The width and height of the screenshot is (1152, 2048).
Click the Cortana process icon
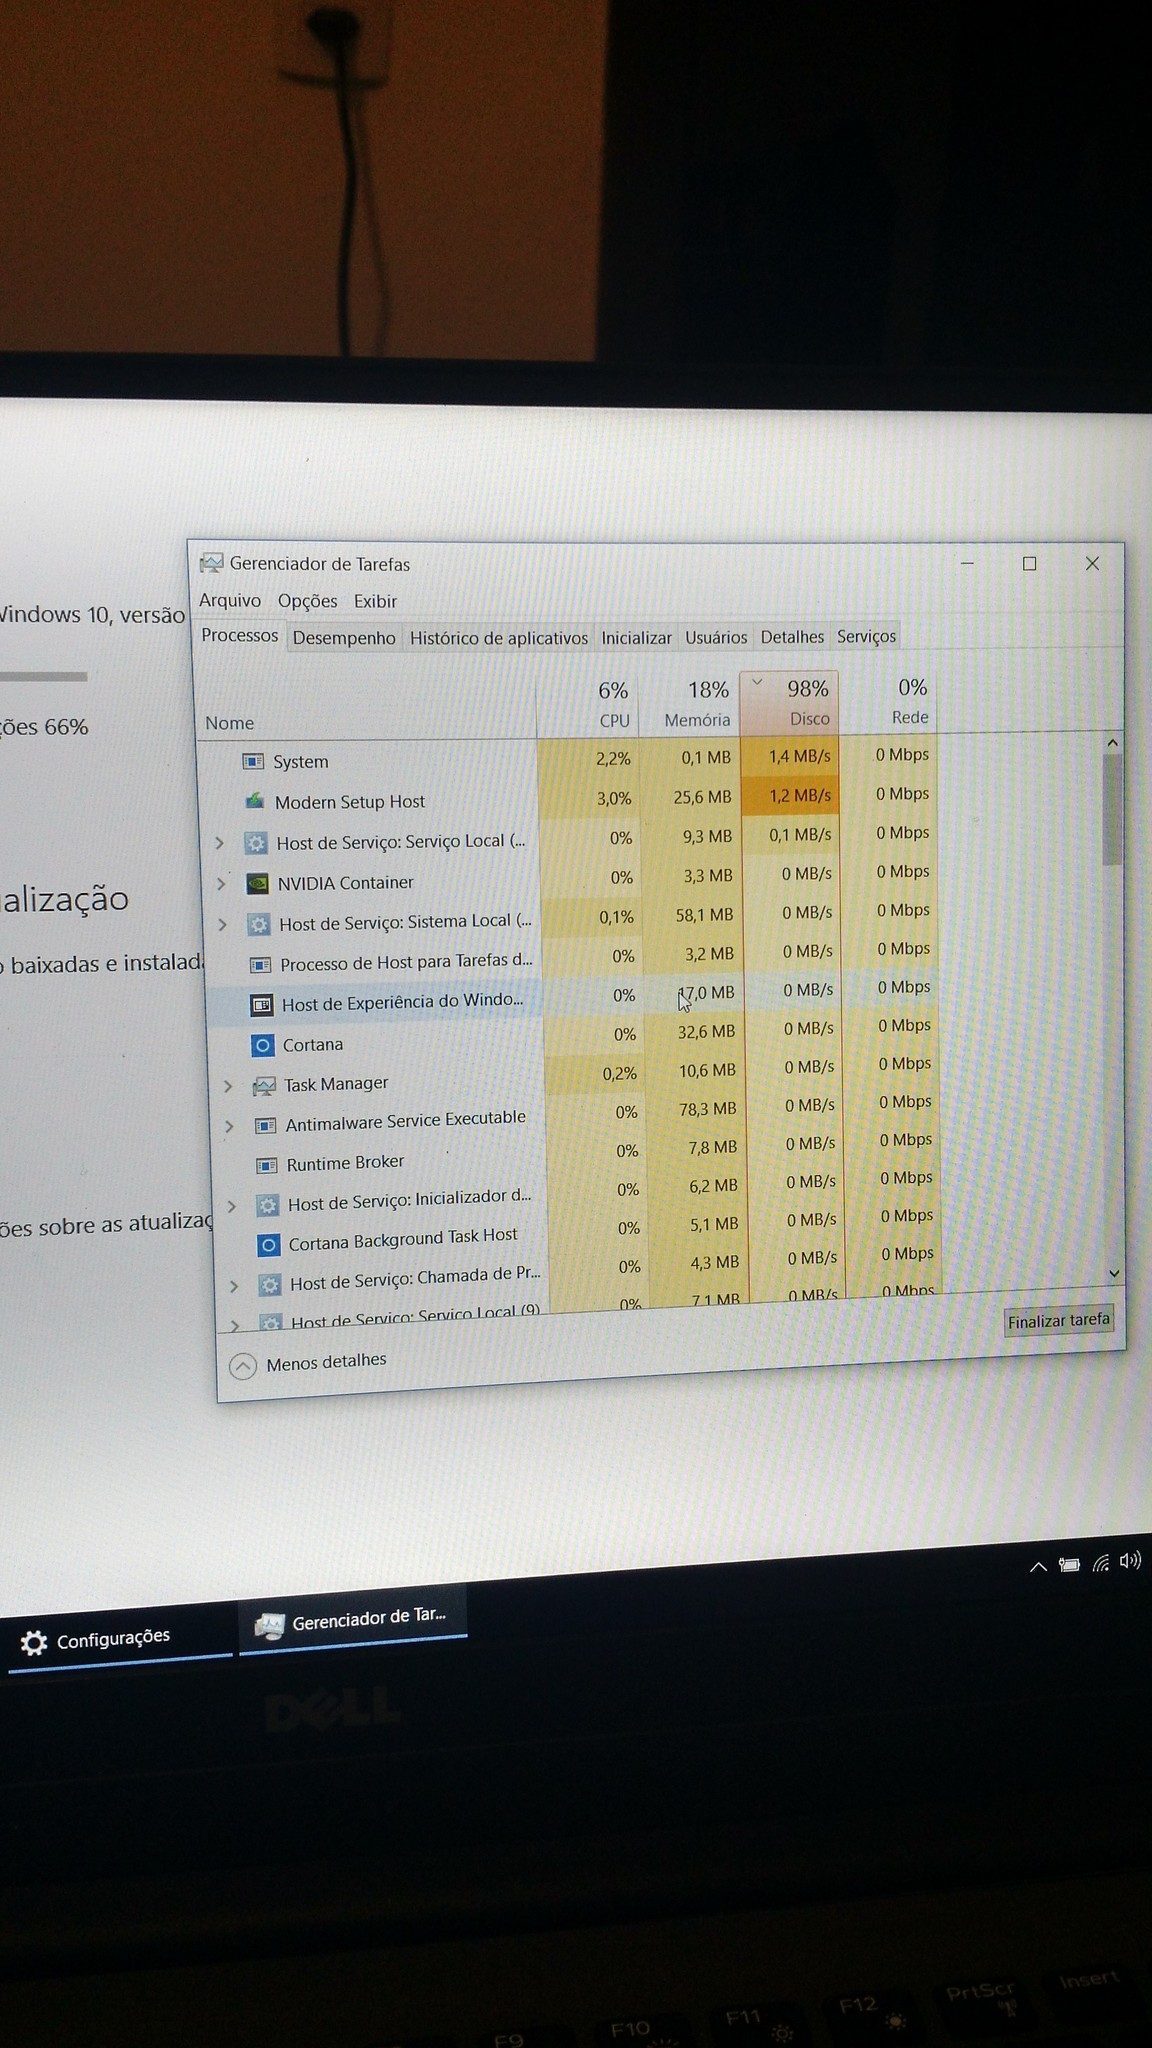(262, 1046)
